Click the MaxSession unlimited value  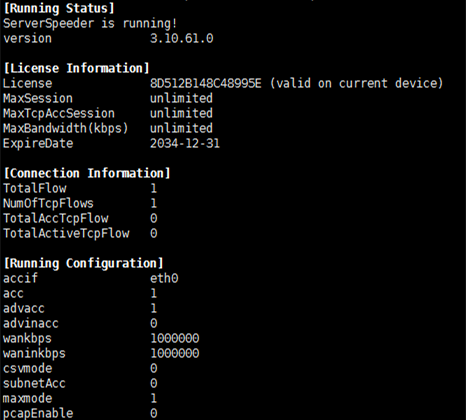click(x=181, y=98)
